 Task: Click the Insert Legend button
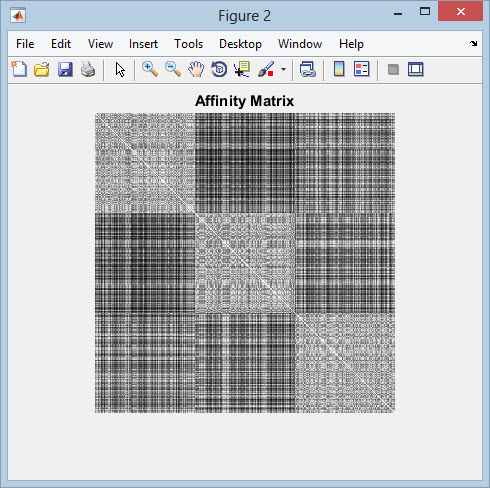click(x=362, y=69)
